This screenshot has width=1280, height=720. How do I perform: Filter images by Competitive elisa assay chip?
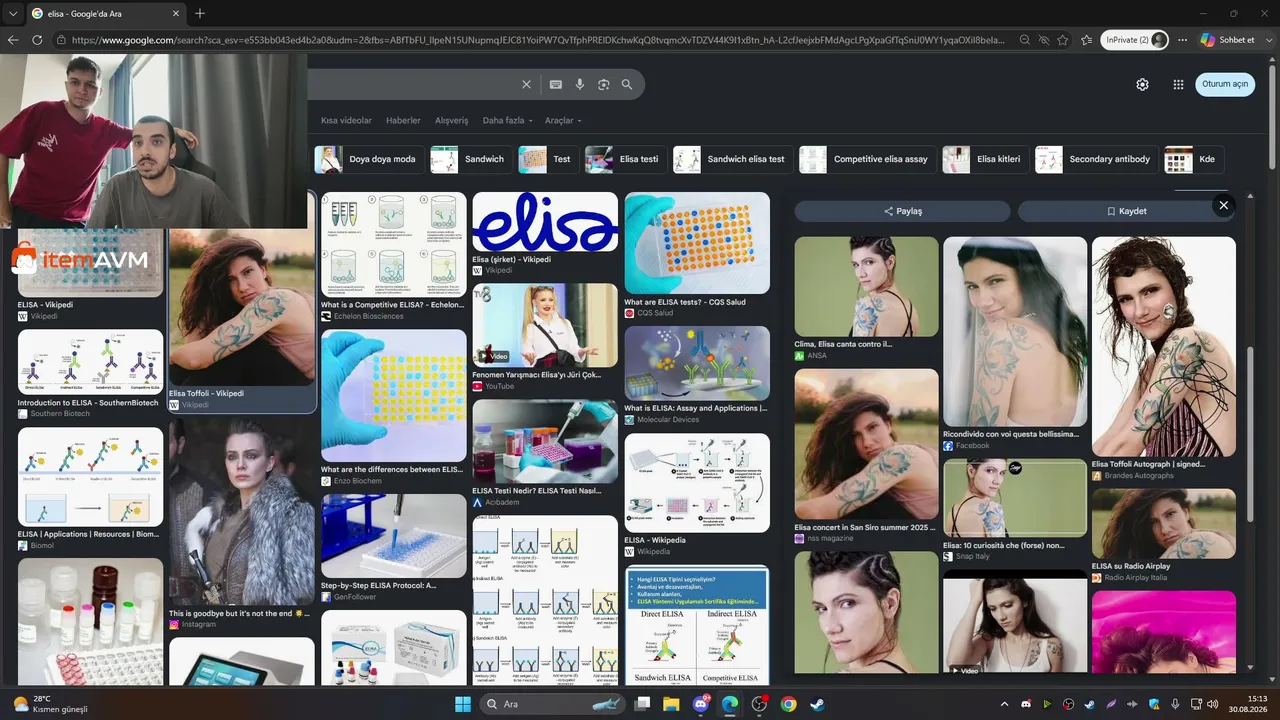tap(867, 160)
